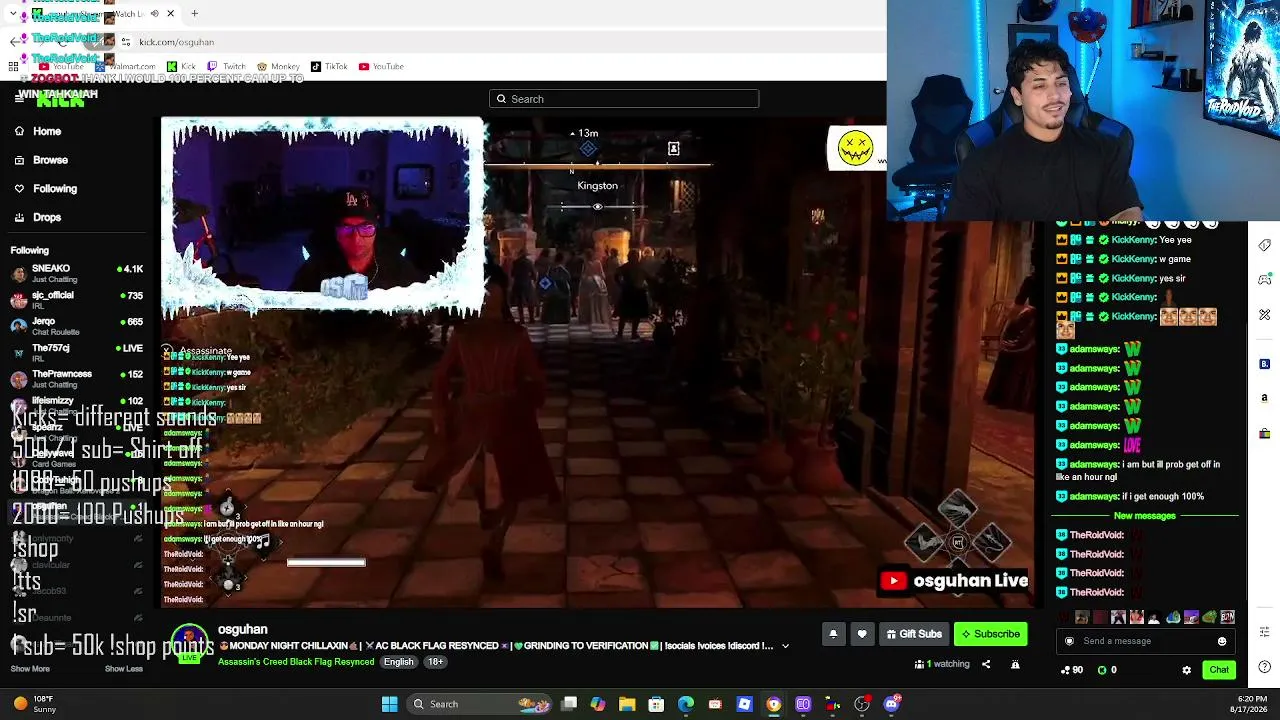Open the new tab plus button
Viewport: 1280px width, 720px height.
195,14
